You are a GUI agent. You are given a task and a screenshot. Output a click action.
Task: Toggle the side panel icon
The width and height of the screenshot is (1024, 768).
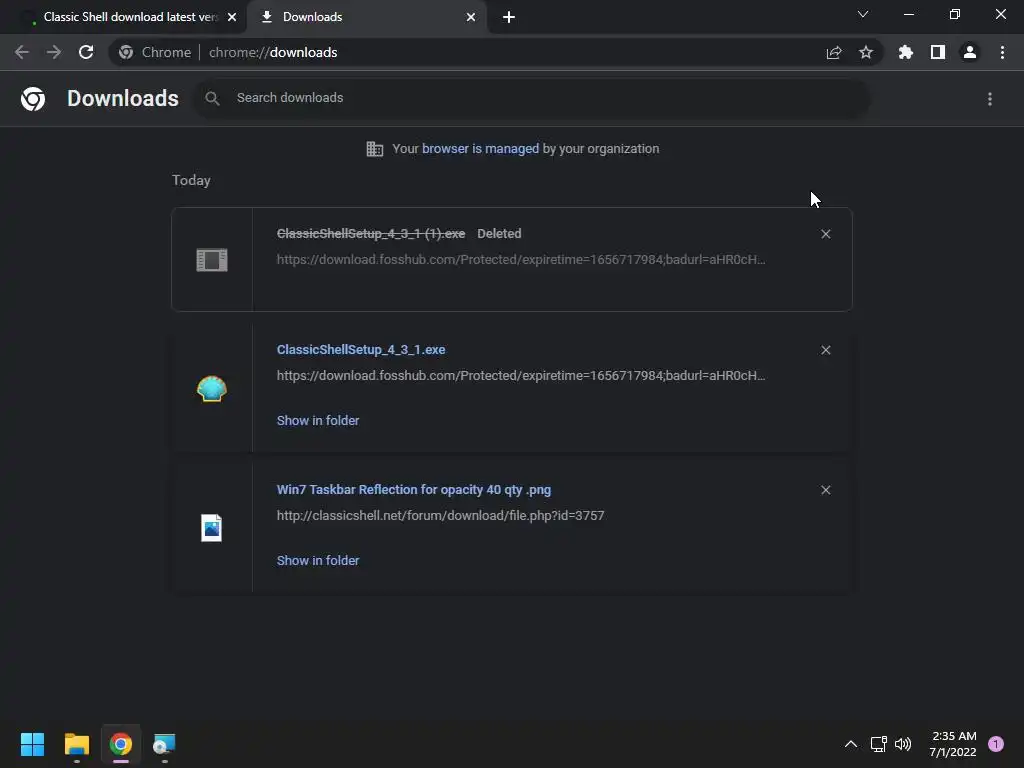tap(938, 52)
